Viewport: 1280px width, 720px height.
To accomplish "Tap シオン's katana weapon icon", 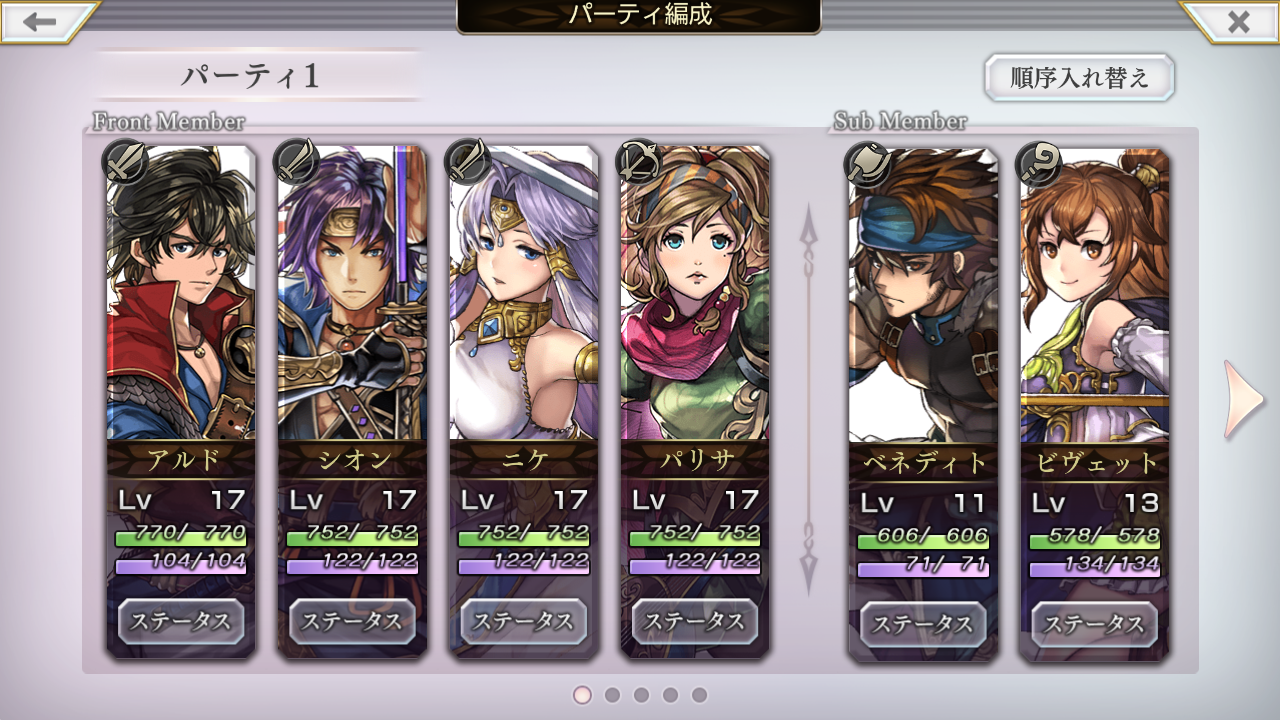I will click(x=297, y=162).
